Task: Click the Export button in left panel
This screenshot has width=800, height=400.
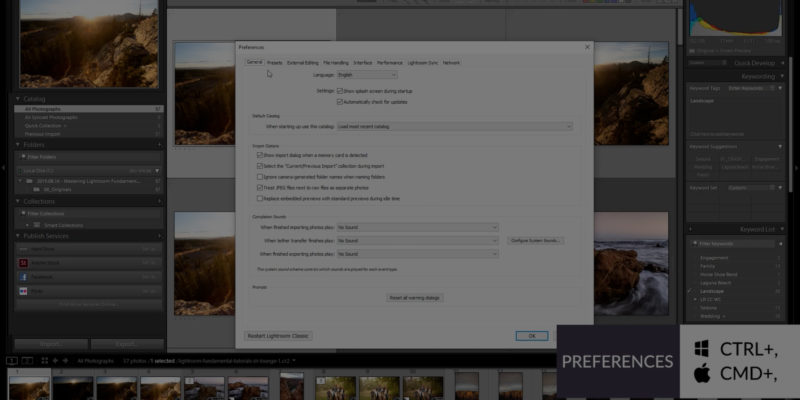Action: click(128, 344)
